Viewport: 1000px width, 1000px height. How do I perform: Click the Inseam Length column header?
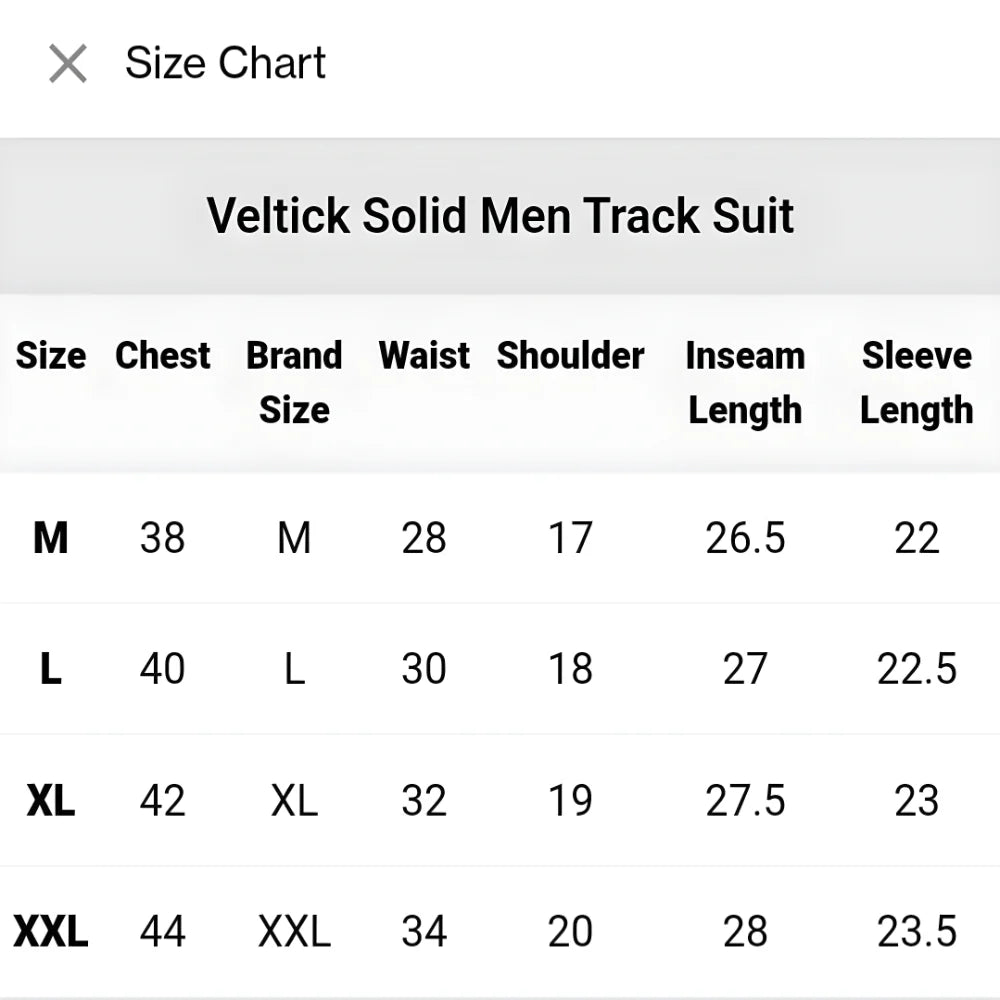745,382
